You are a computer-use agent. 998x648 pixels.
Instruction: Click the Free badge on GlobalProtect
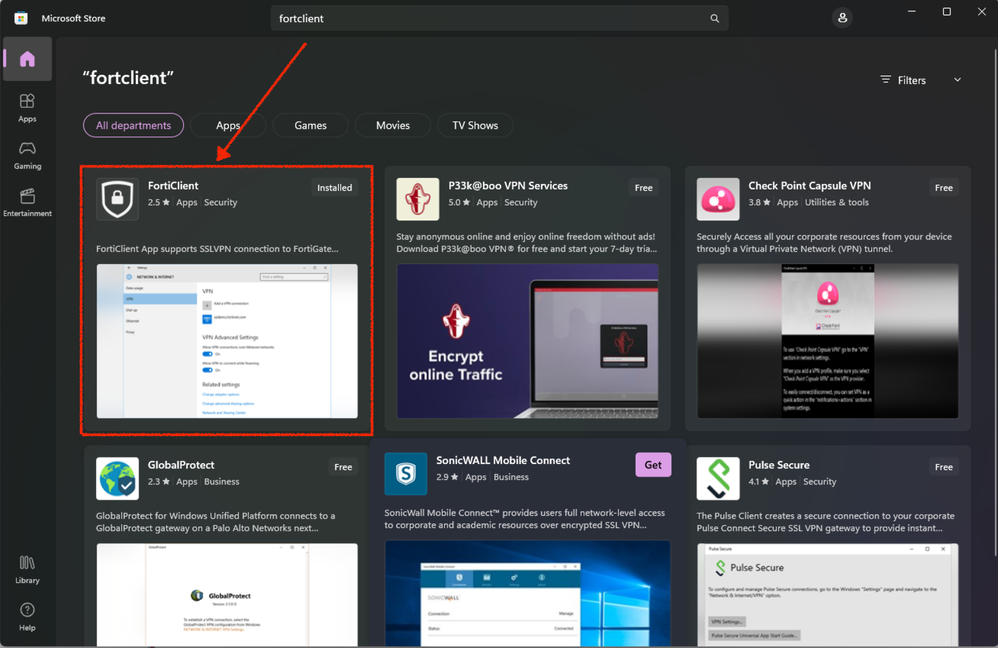click(343, 467)
